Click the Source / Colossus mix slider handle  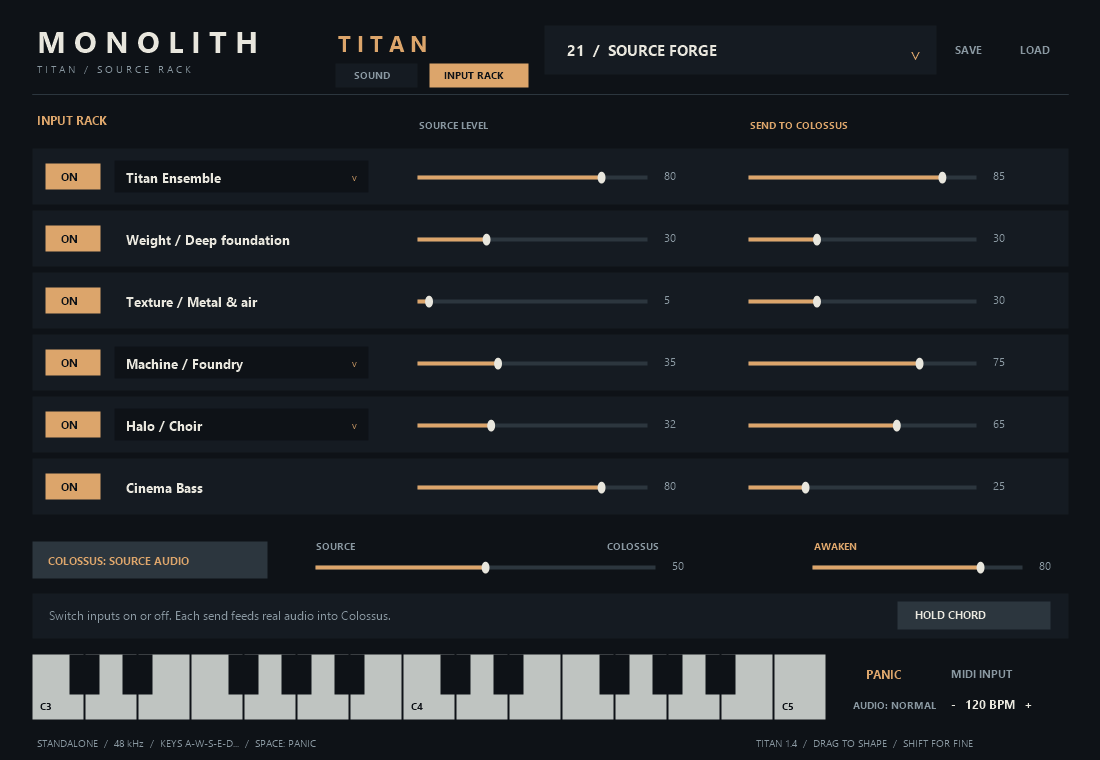tap(485, 568)
